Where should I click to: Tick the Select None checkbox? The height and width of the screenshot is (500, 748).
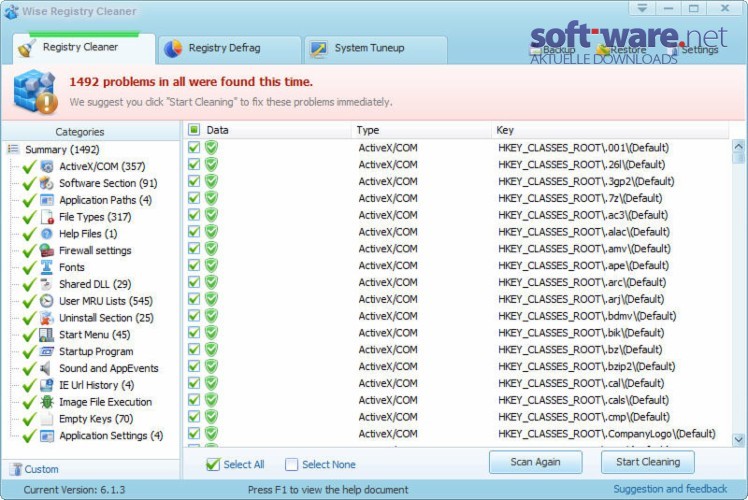(x=291, y=464)
